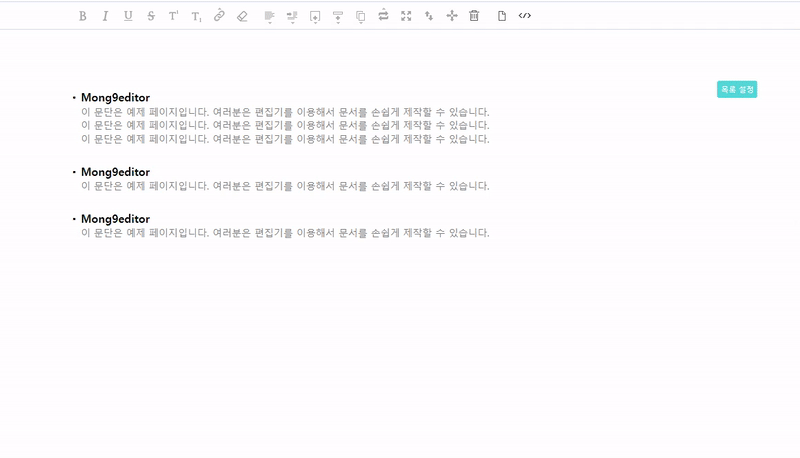Click the new document page icon
The width and height of the screenshot is (800, 458).
[x=502, y=16]
